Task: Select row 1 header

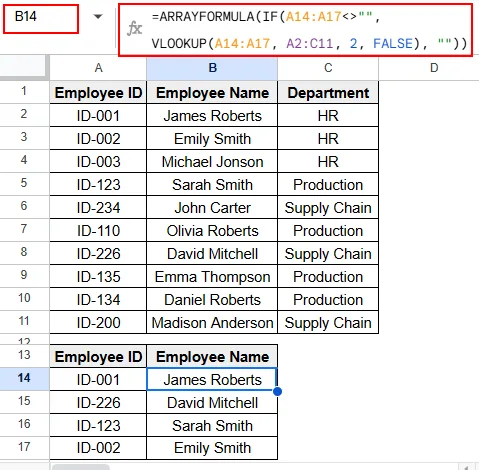Action: point(24,92)
